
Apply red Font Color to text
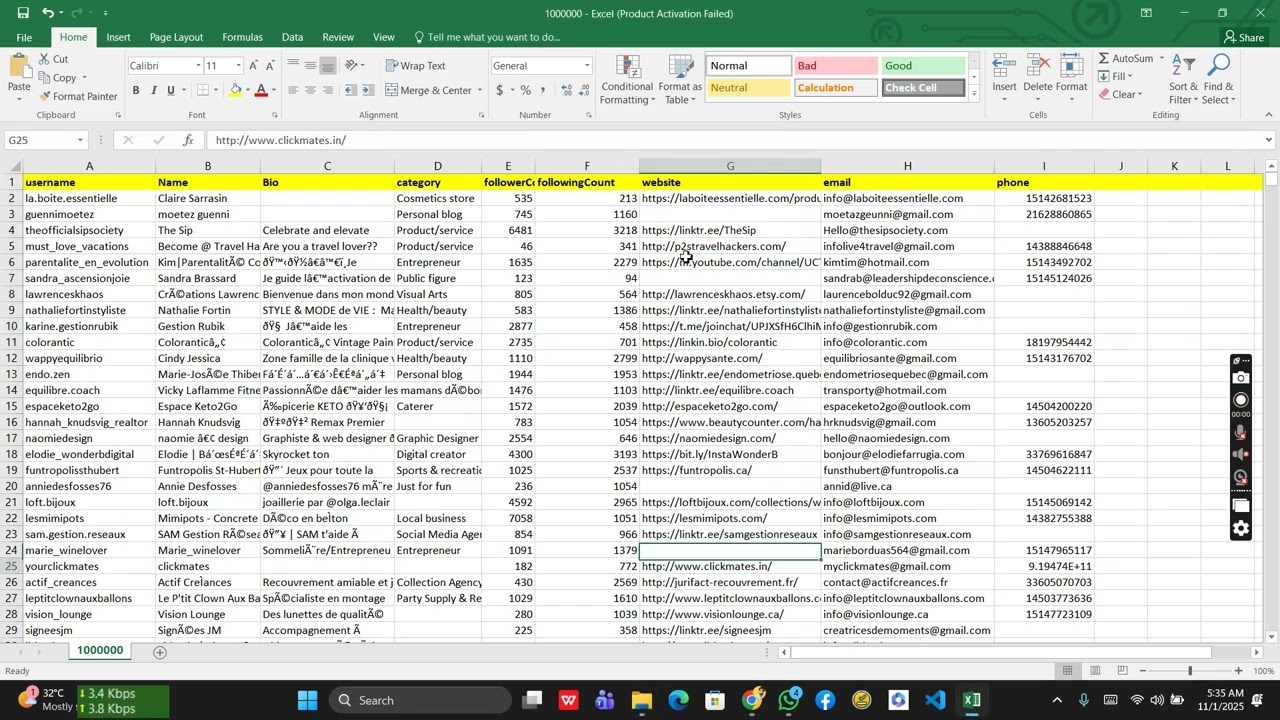pos(261,90)
